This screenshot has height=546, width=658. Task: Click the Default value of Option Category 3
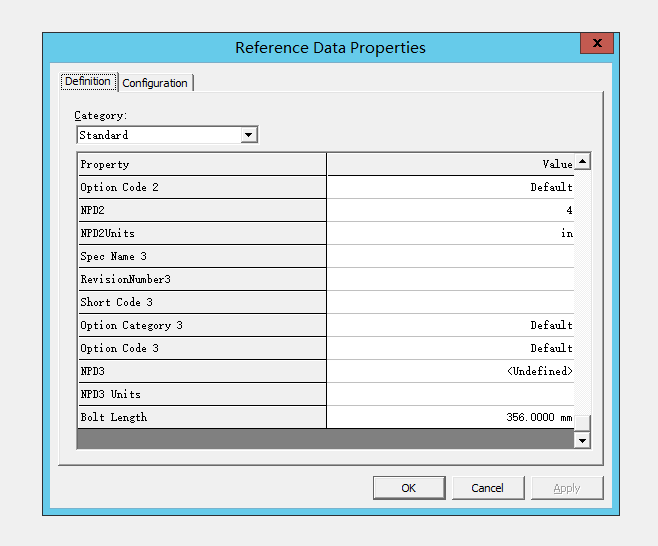(450, 325)
